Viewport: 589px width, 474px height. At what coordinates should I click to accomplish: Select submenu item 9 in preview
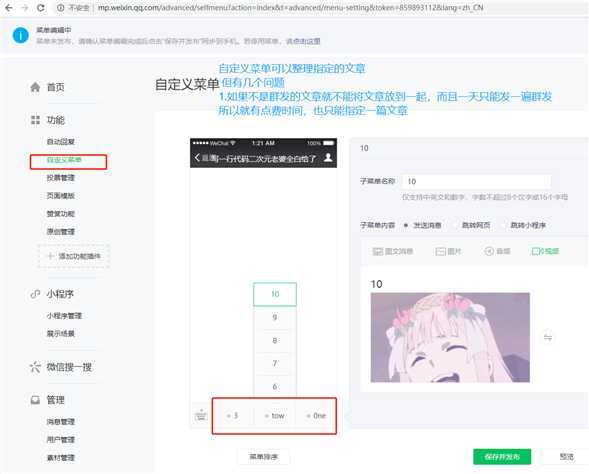tap(275, 318)
